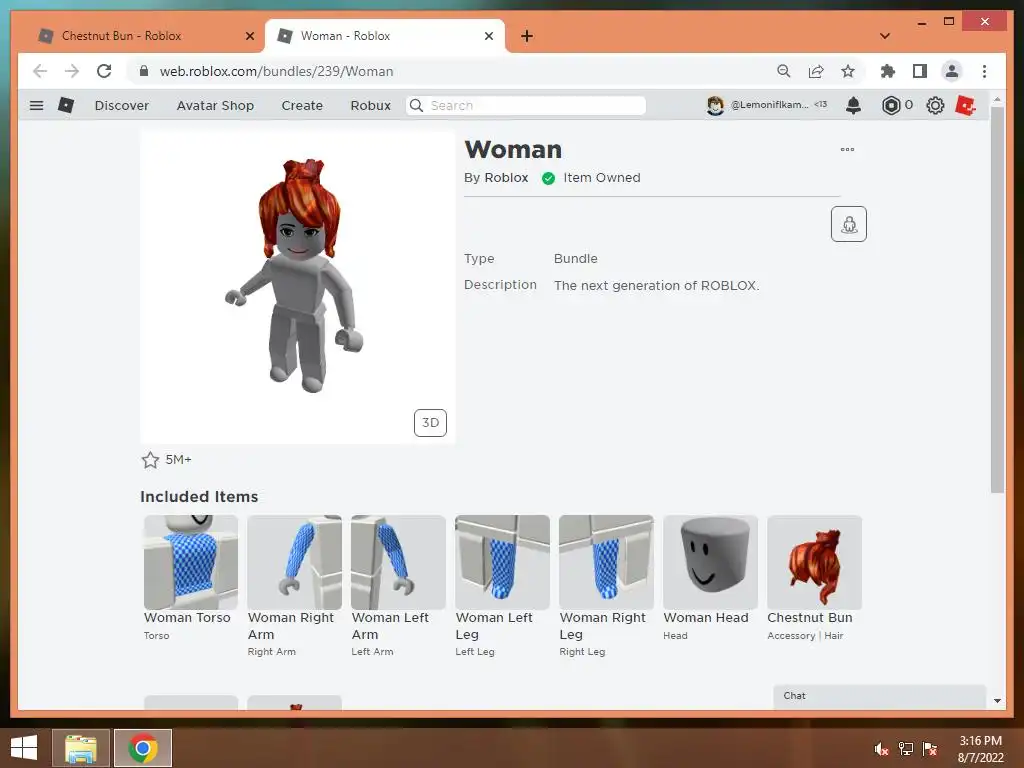Click the Woman Left Arm thumbnail

point(398,562)
